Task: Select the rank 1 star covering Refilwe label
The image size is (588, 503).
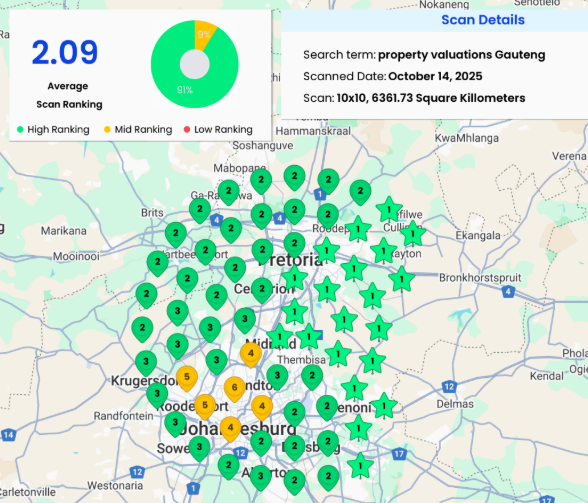Action: click(389, 209)
